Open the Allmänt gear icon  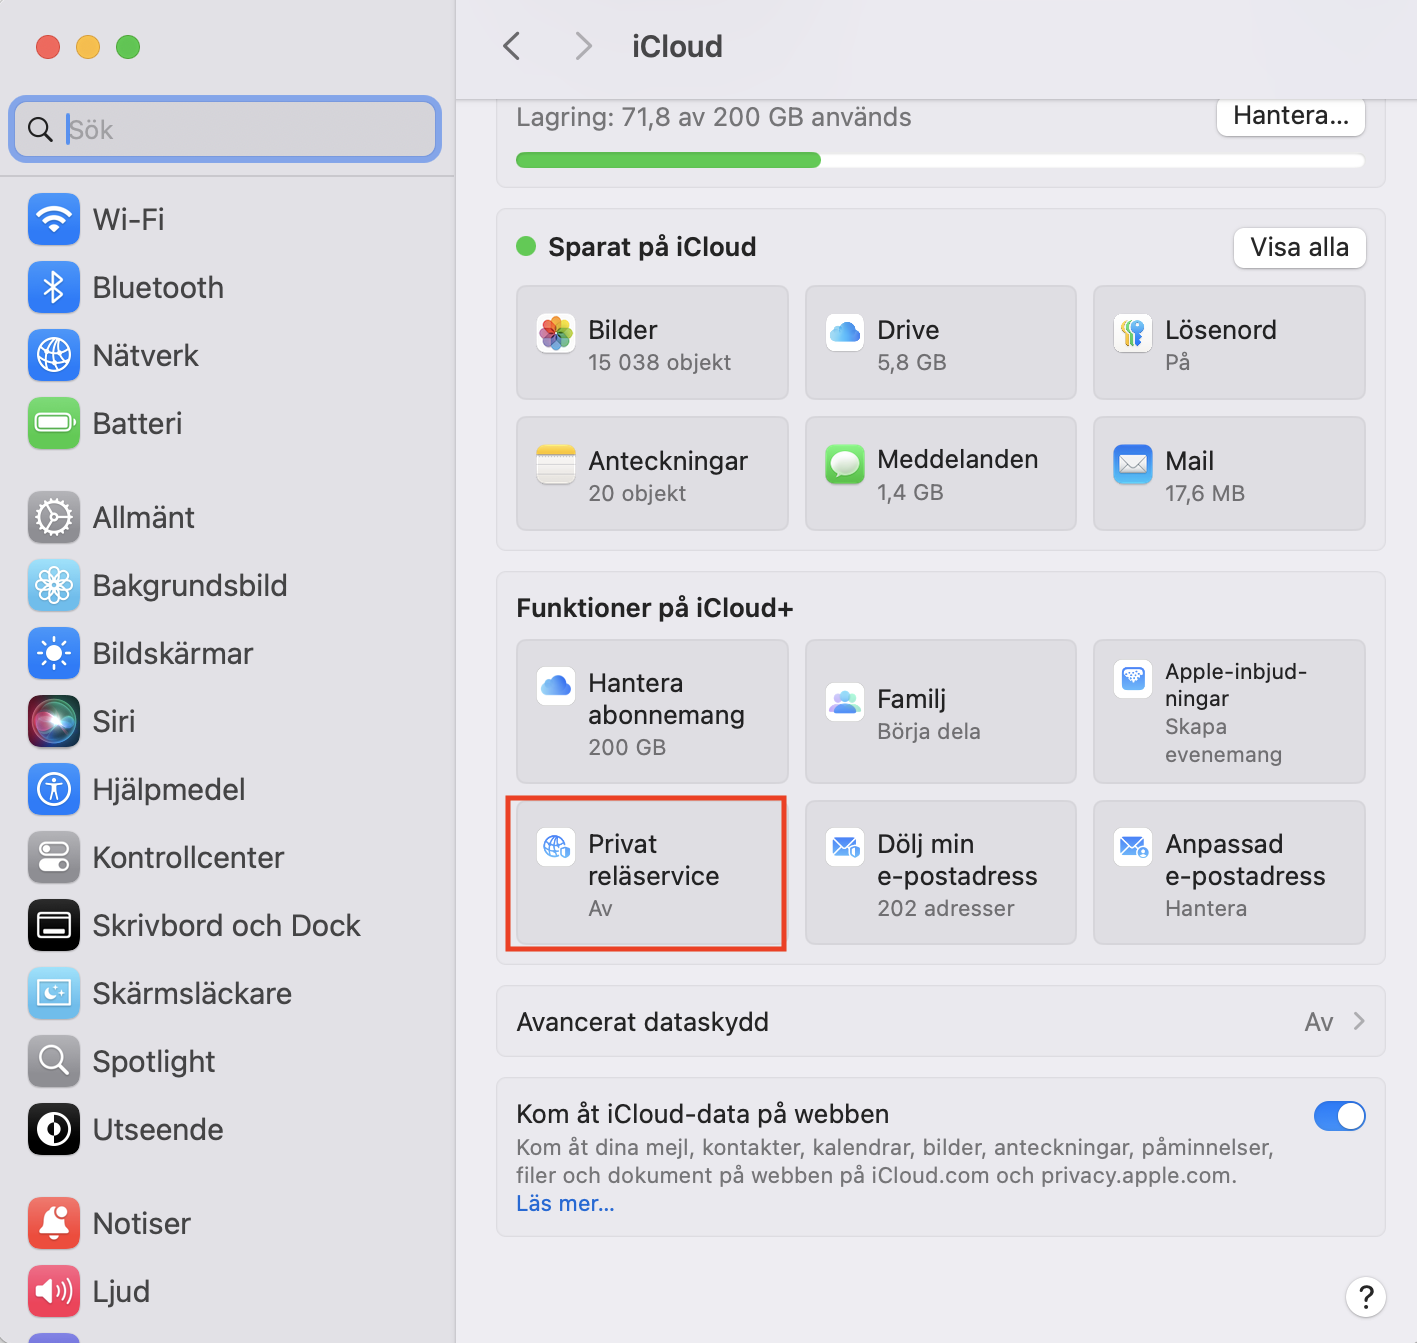(54, 517)
